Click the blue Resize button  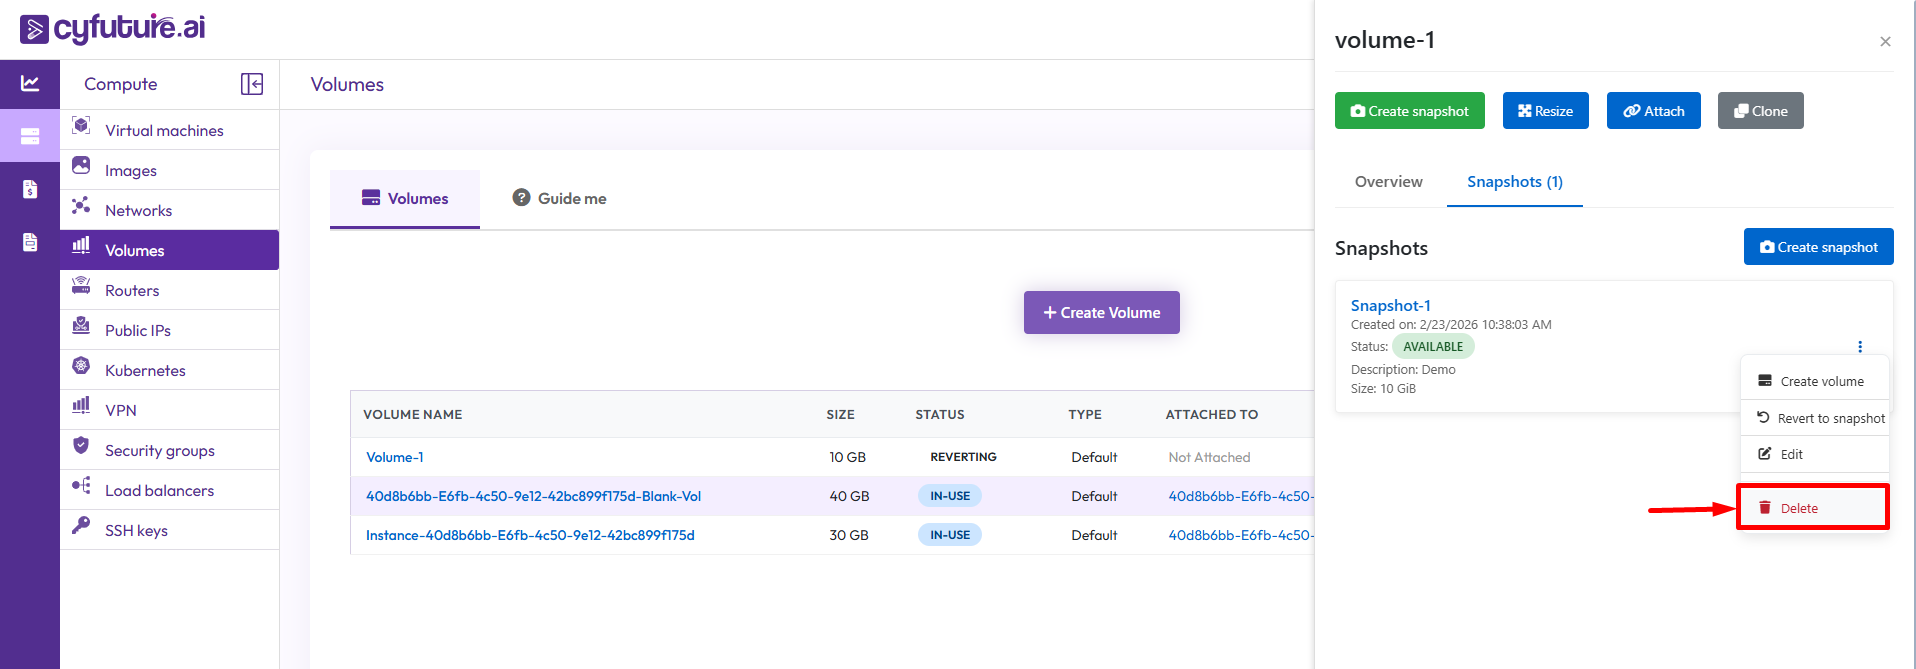(x=1545, y=111)
